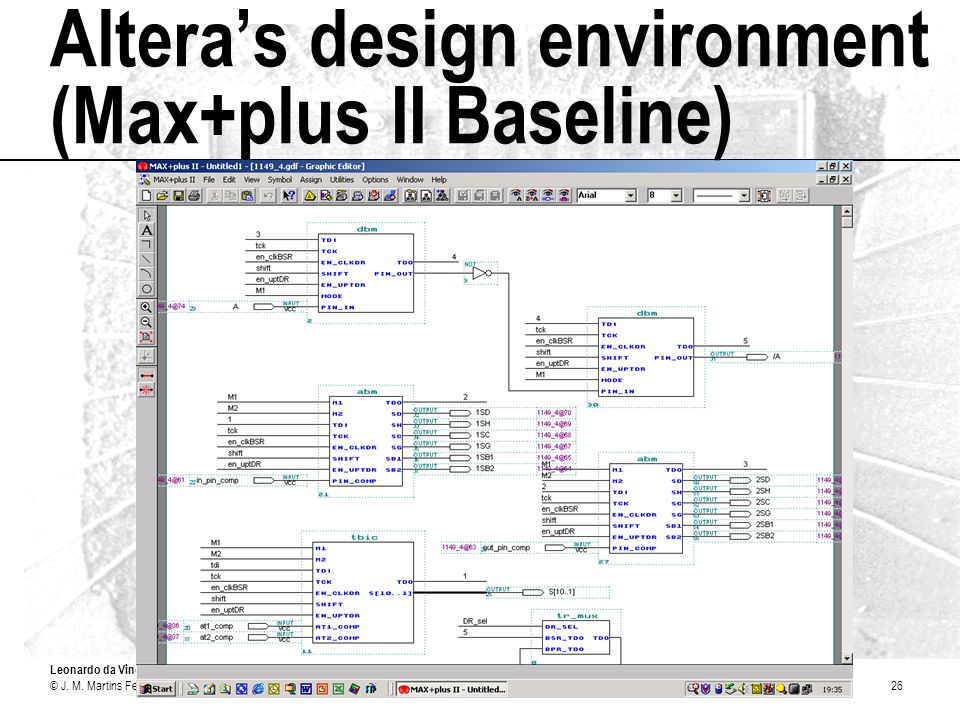Click the Save icon

pyautogui.click(x=179, y=196)
